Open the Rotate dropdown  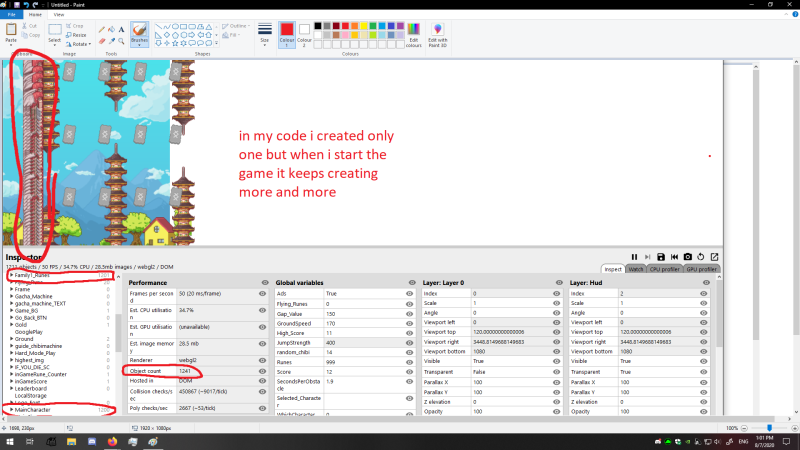click(79, 44)
